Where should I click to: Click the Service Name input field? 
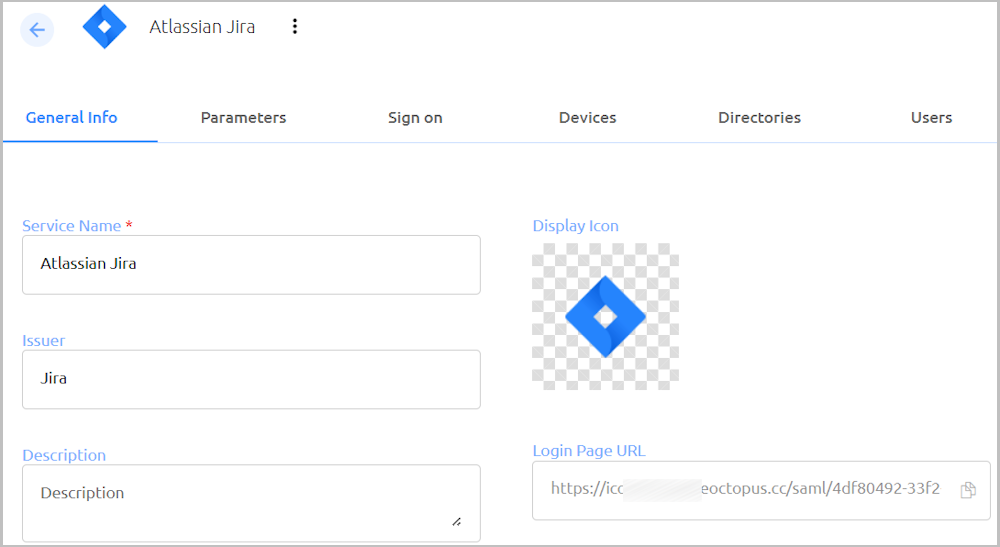251,265
